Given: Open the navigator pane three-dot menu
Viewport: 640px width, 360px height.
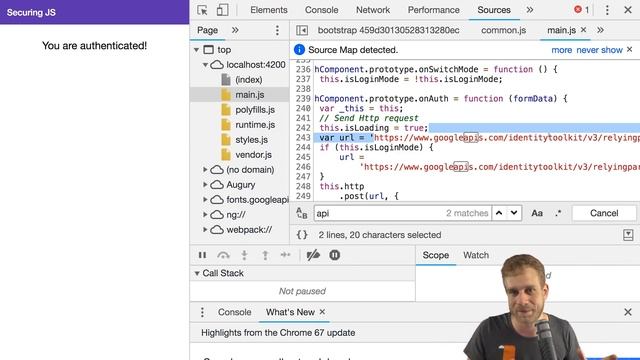Looking at the screenshot, I should point(277,30).
